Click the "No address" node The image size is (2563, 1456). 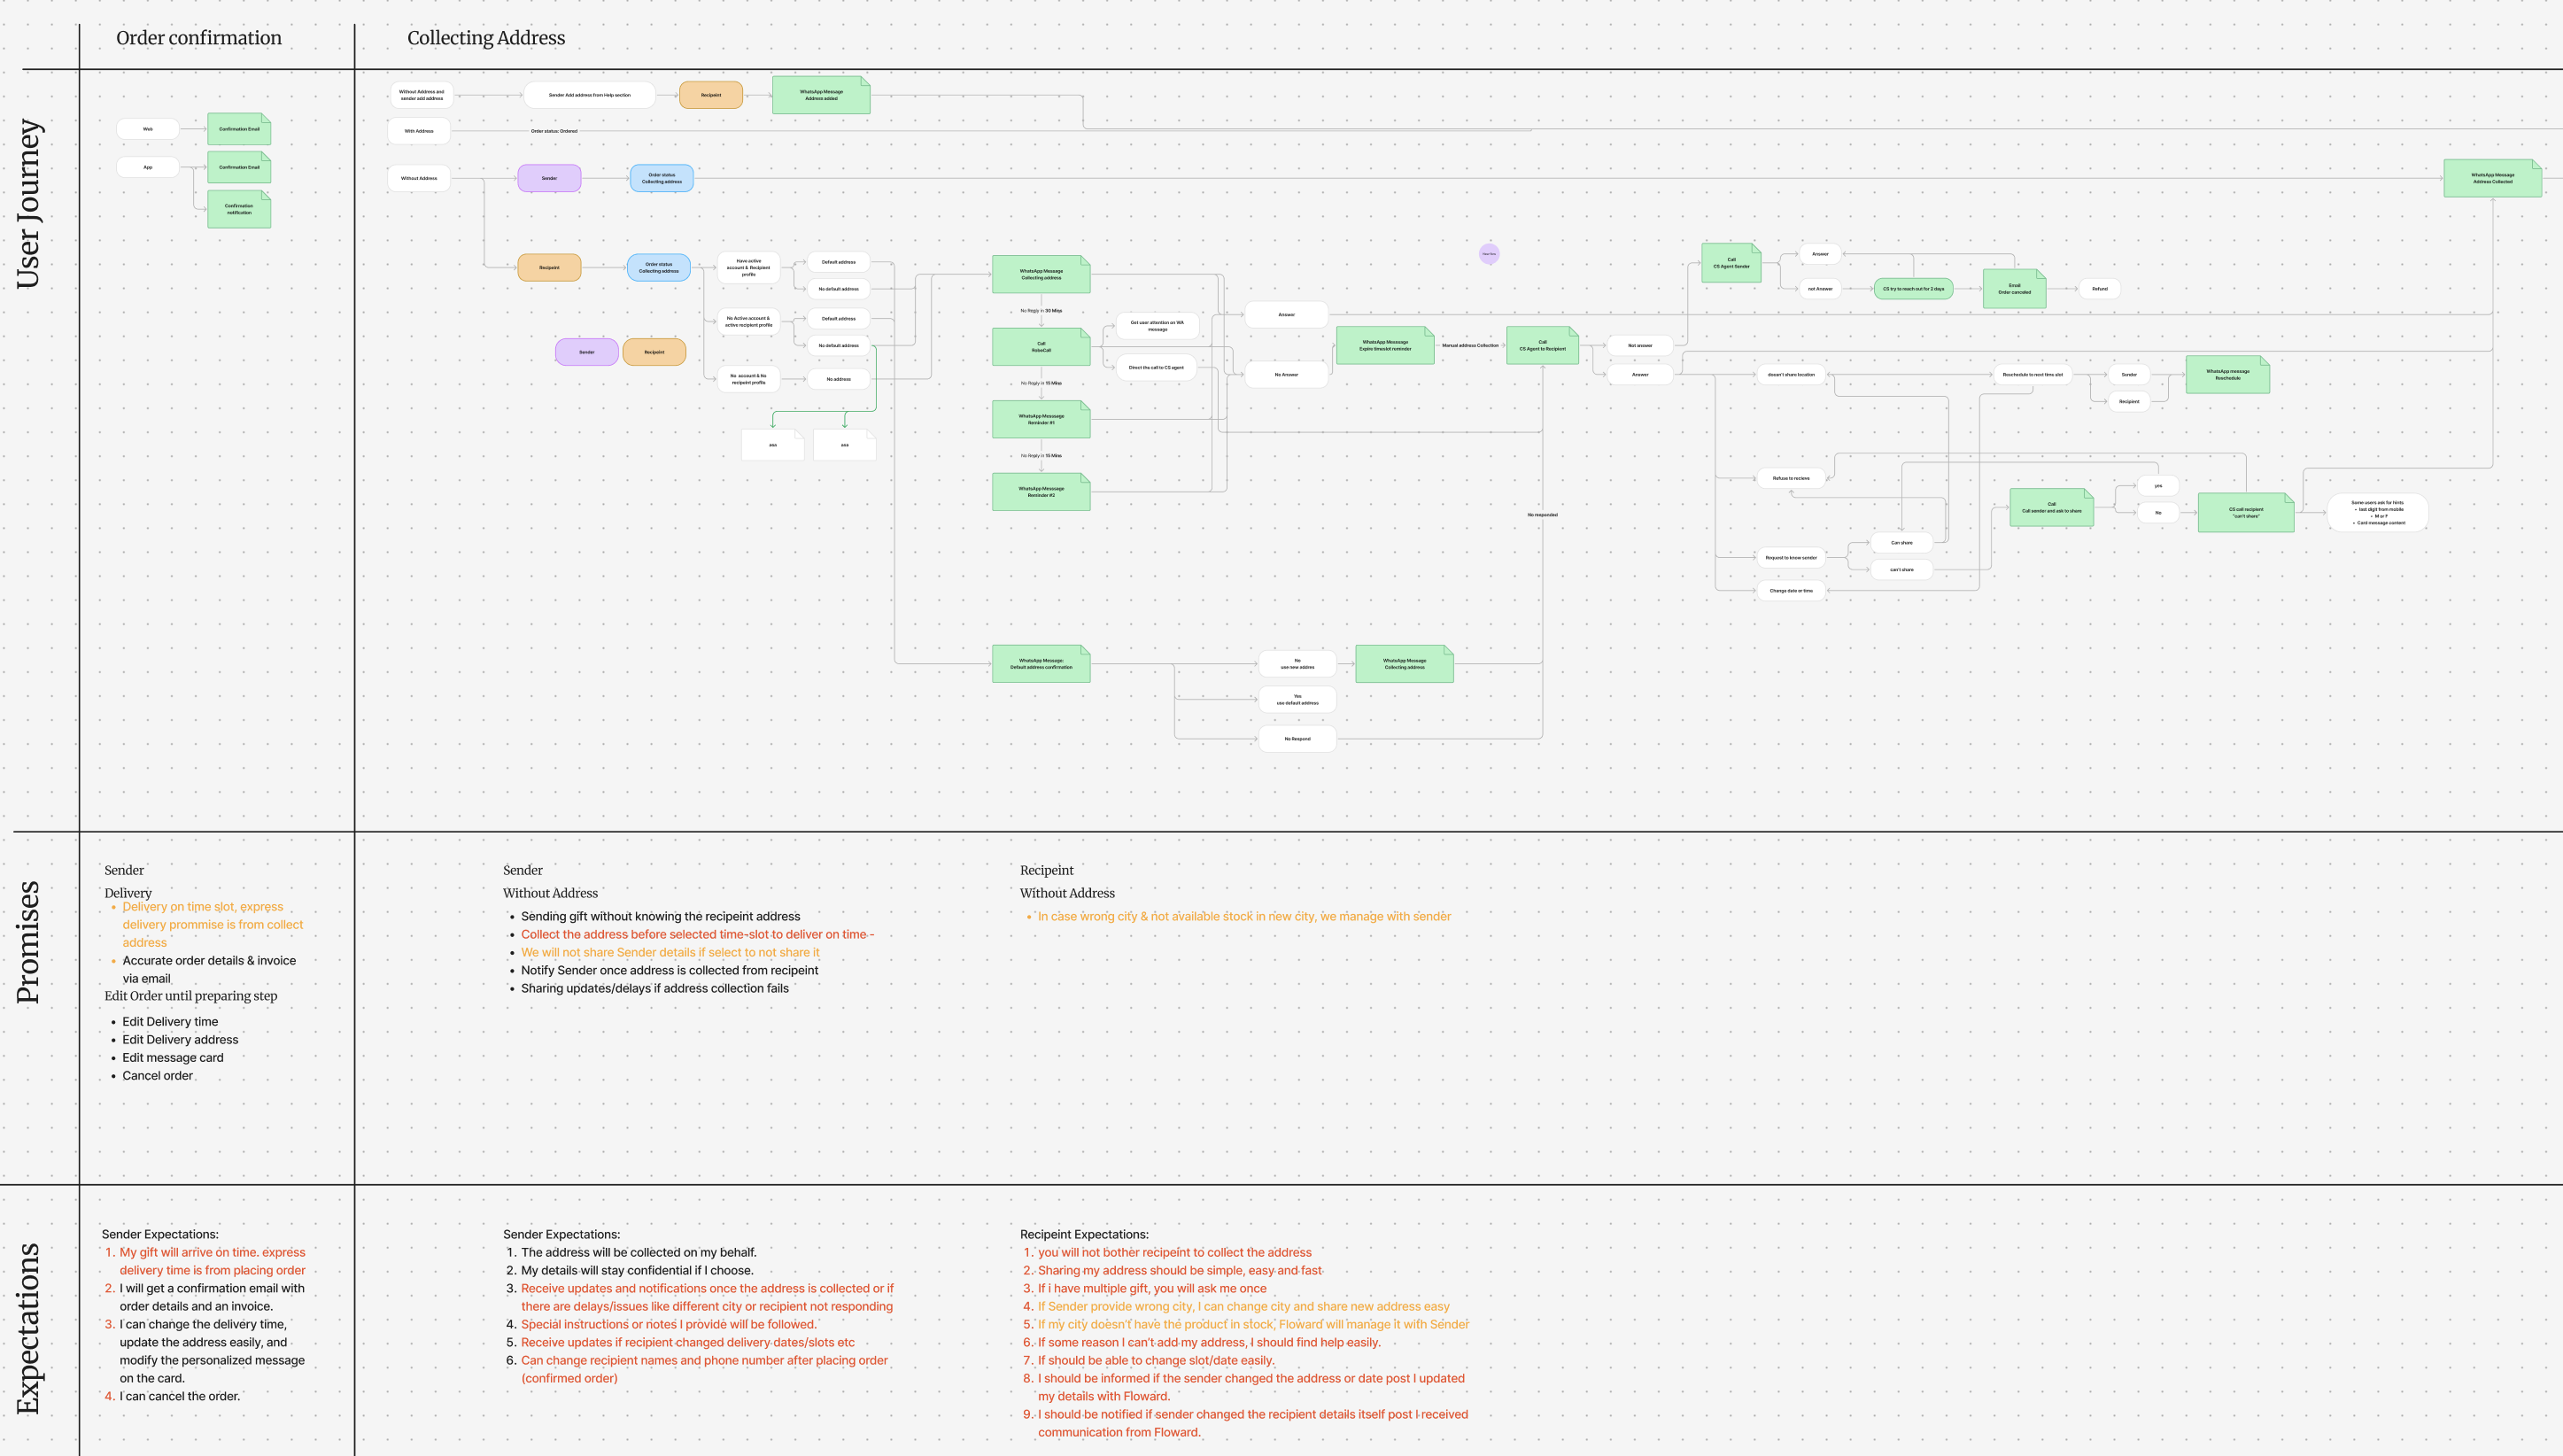(x=838, y=379)
